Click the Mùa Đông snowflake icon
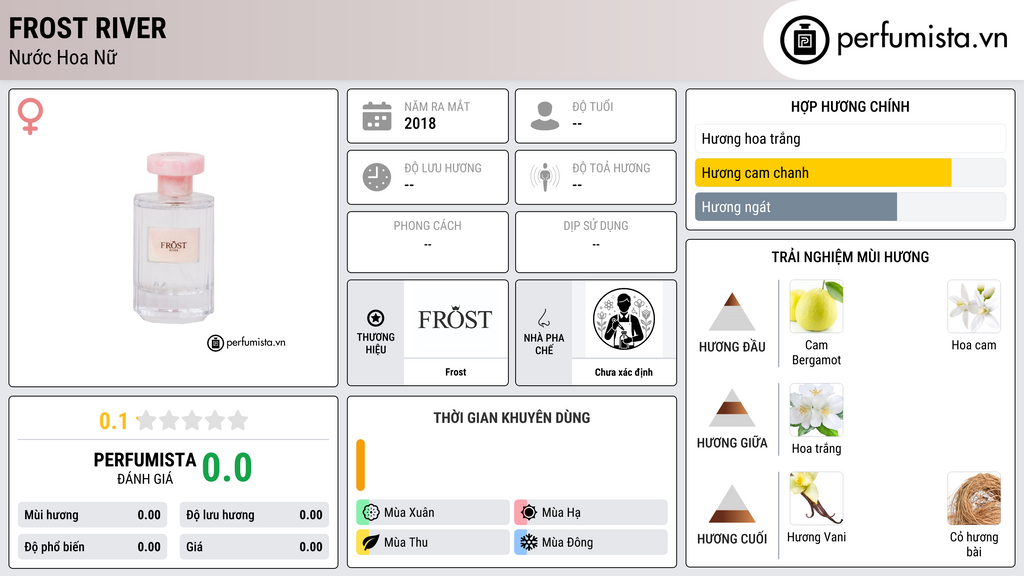Image resolution: width=1024 pixels, height=576 pixels. (529, 542)
